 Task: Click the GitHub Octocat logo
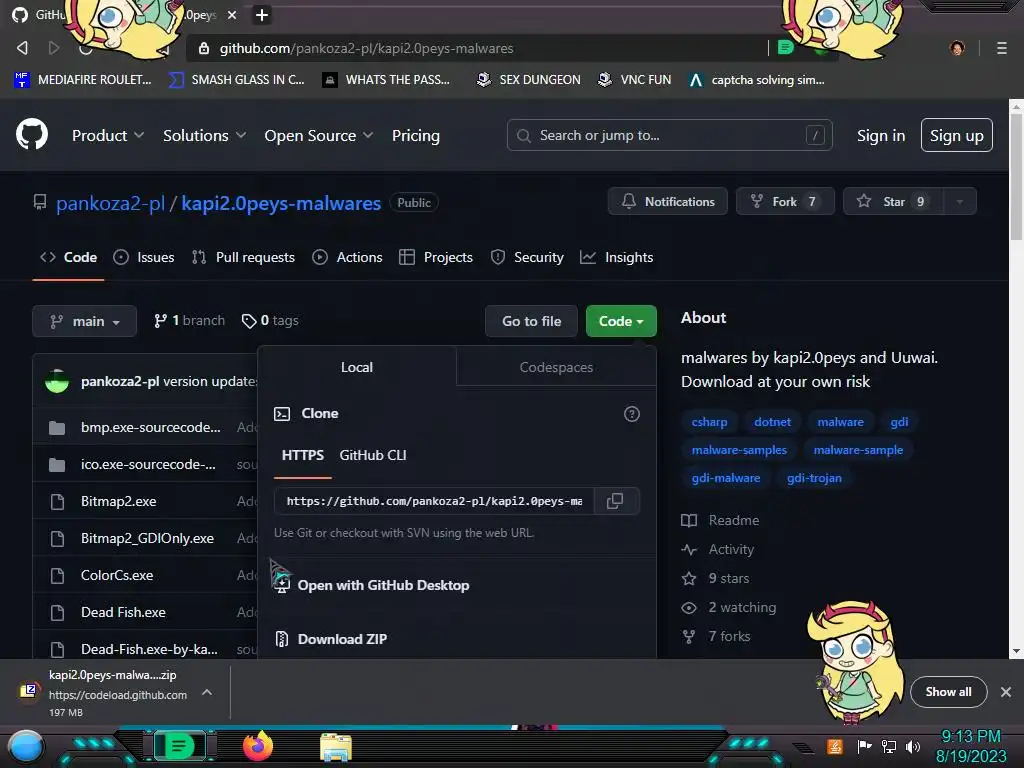tap(32, 135)
